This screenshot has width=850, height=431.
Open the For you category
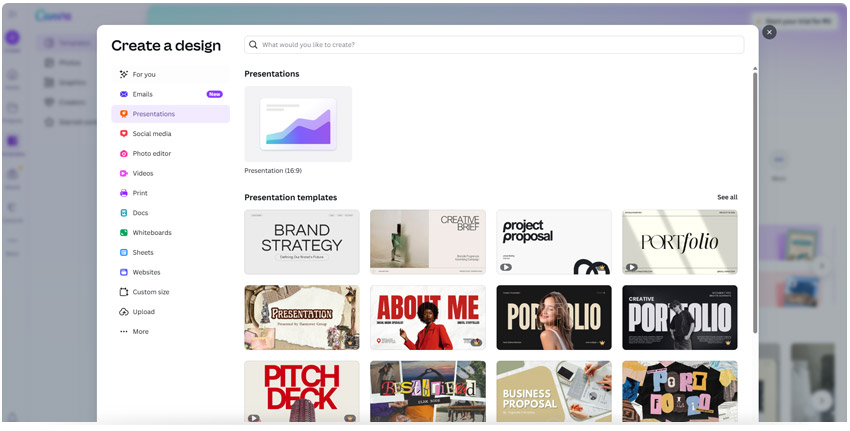(x=171, y=74)
